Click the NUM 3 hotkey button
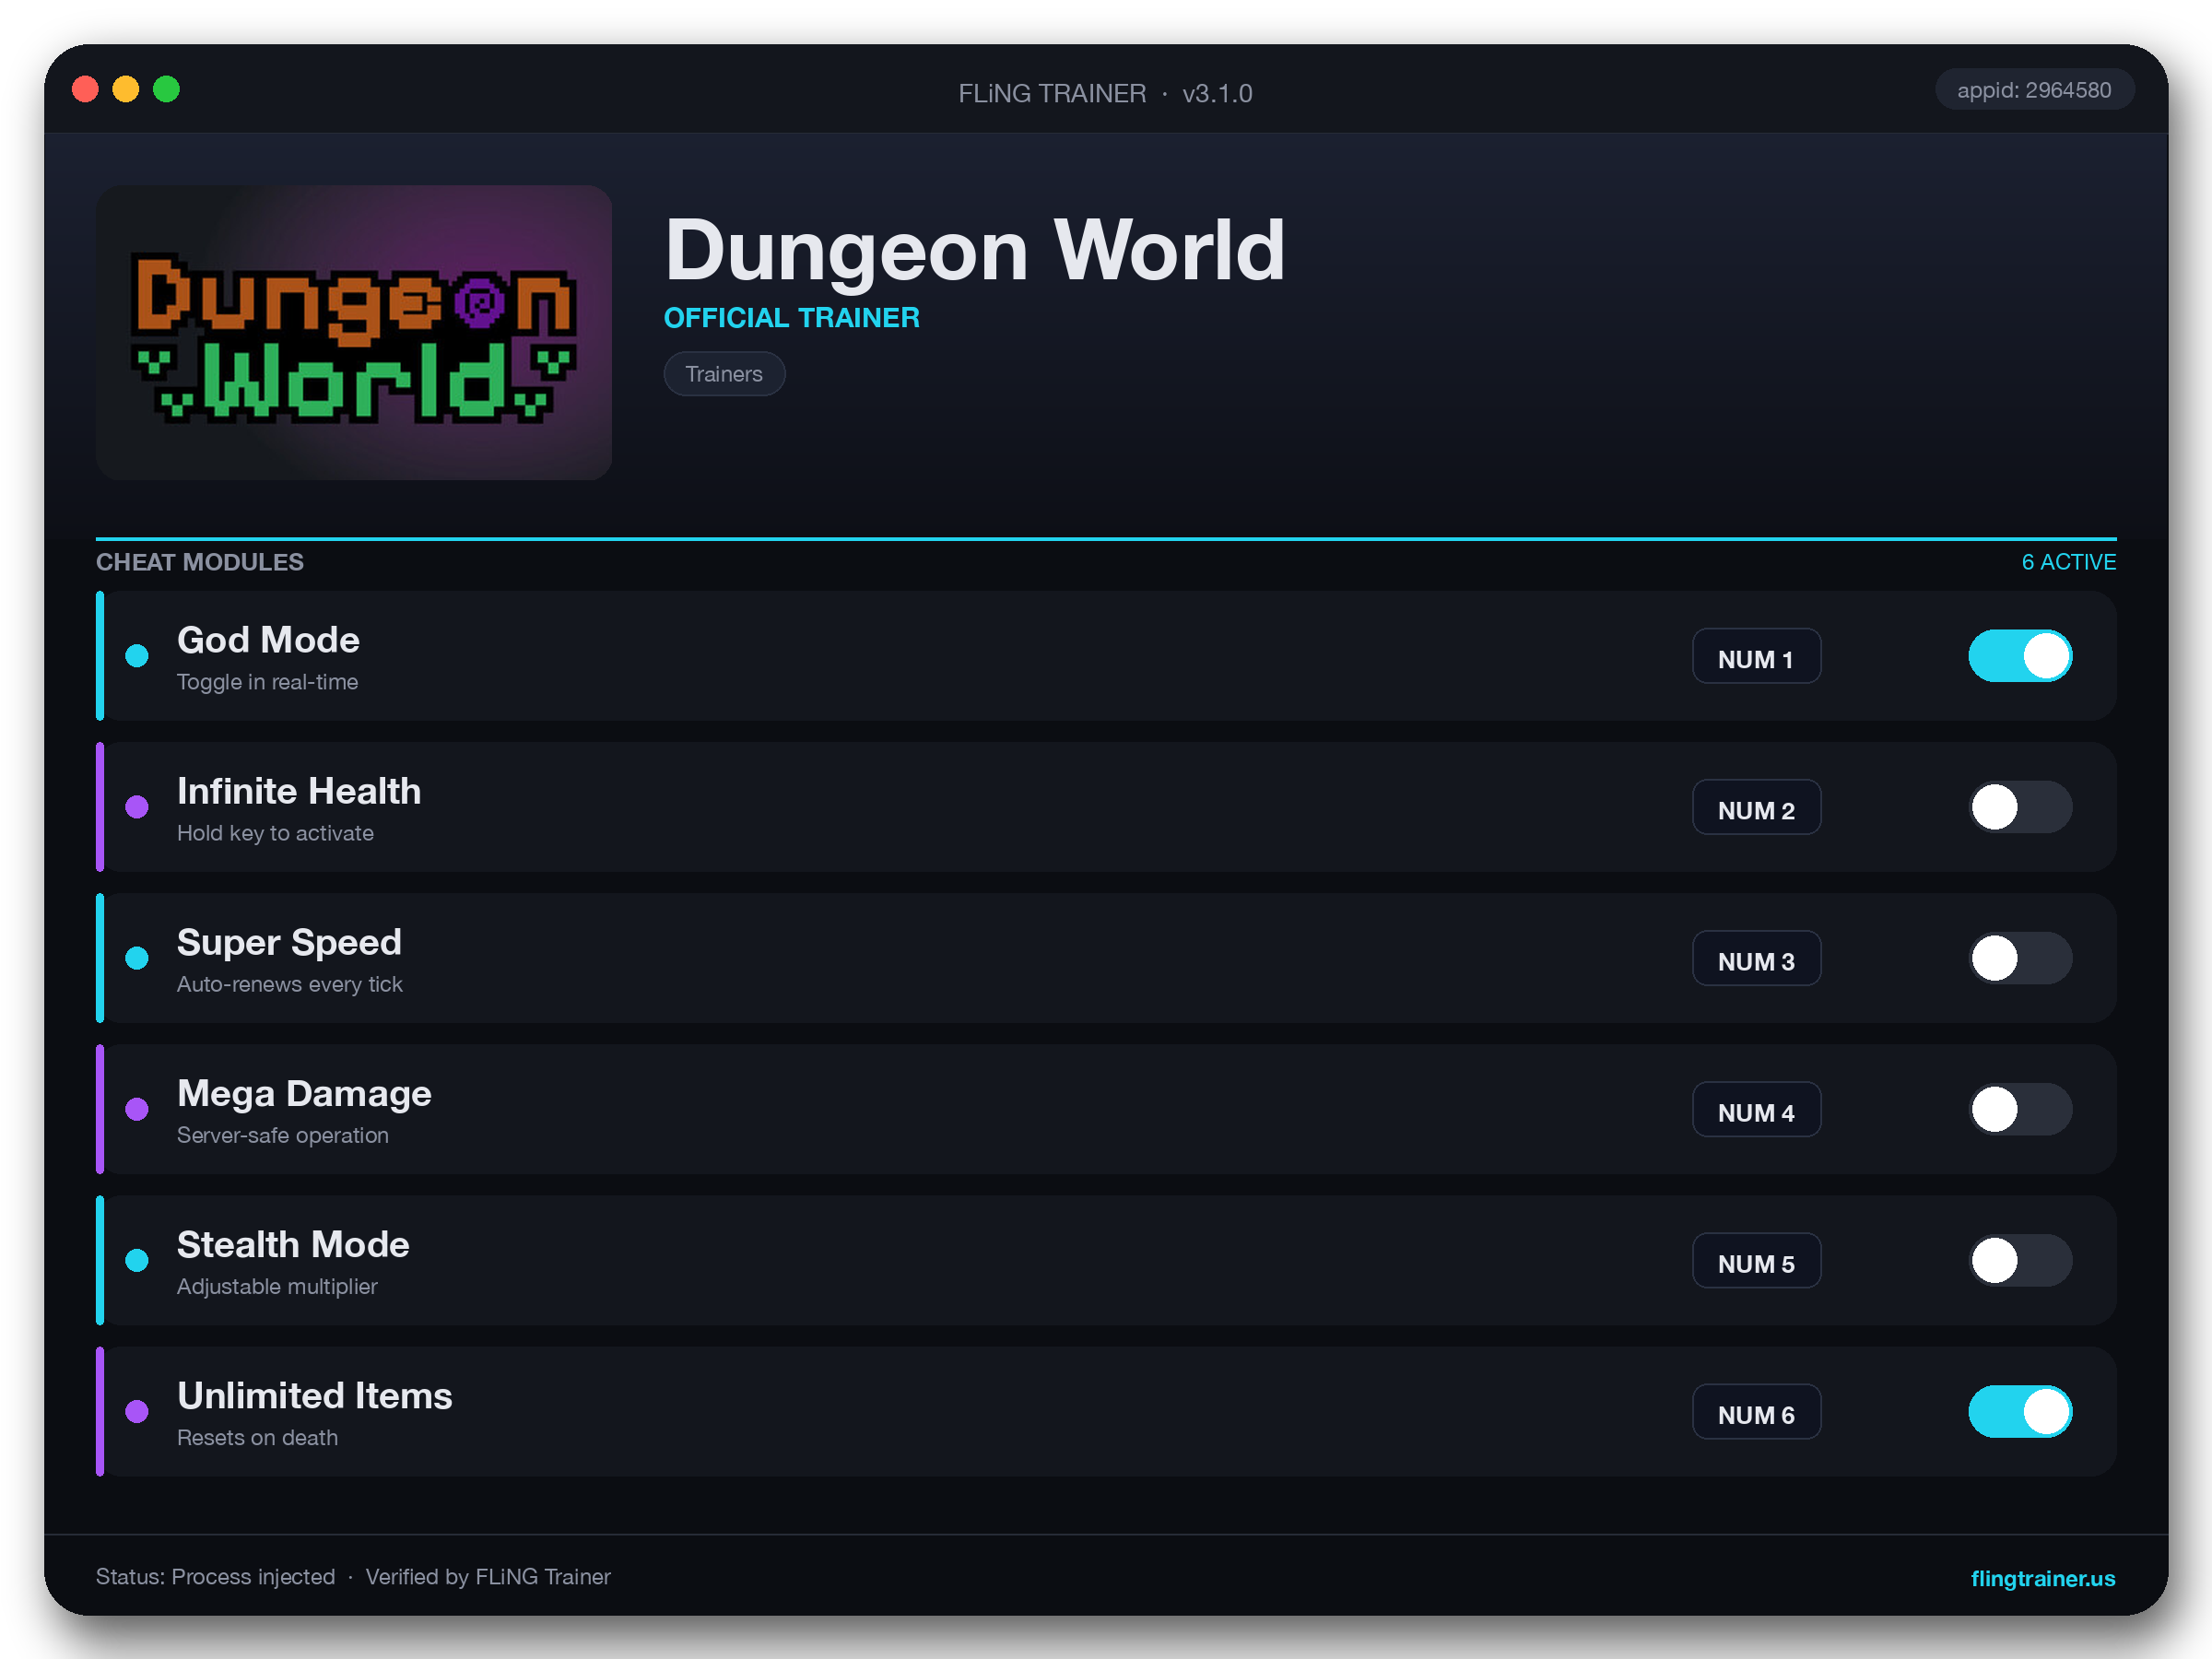The height and width of the screenshot is (1659, 2212). (1756, 958)
